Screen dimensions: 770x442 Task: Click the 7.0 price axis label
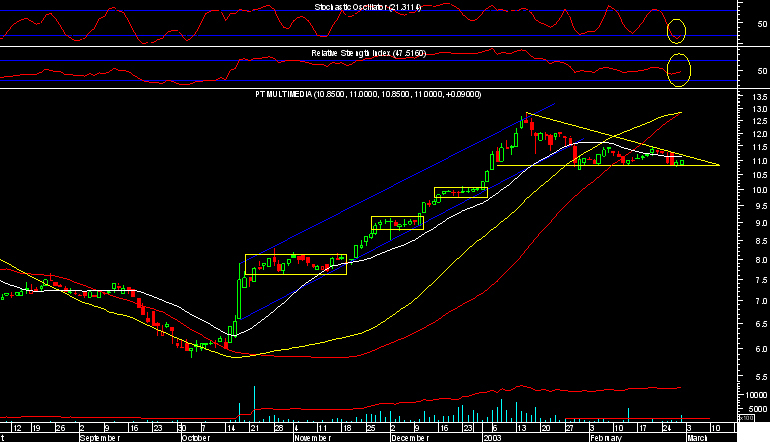762,301
